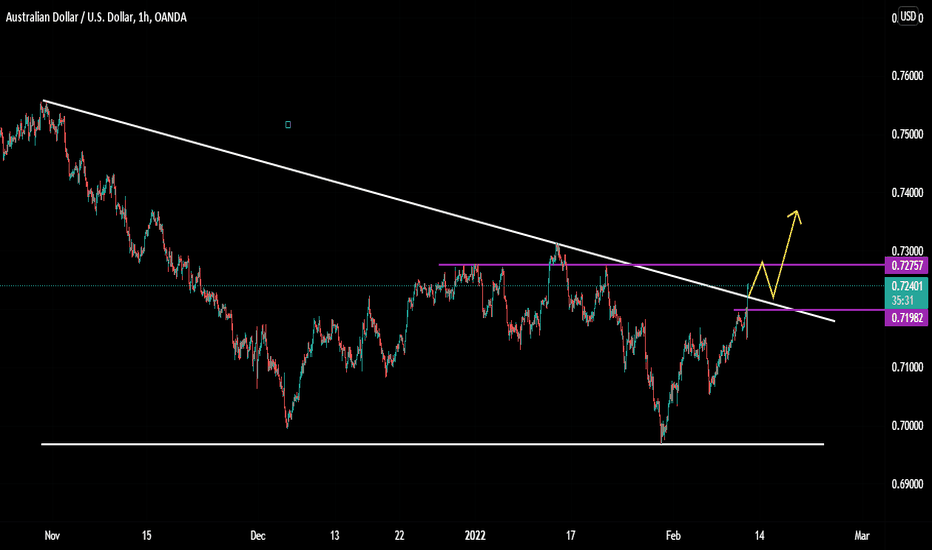Screen dimensions: 932x550
Task: Click the 0.69000 price axis value
Action: click(x=907, y=484)
